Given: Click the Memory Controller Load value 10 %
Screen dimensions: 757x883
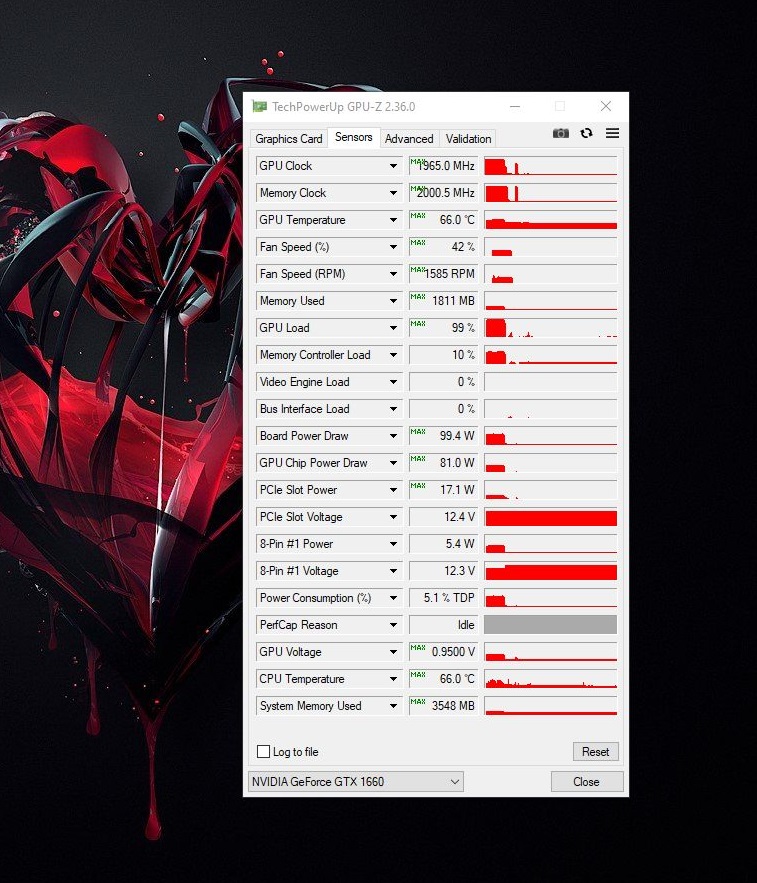Looking at the screenshot, I should coord(443,355).
